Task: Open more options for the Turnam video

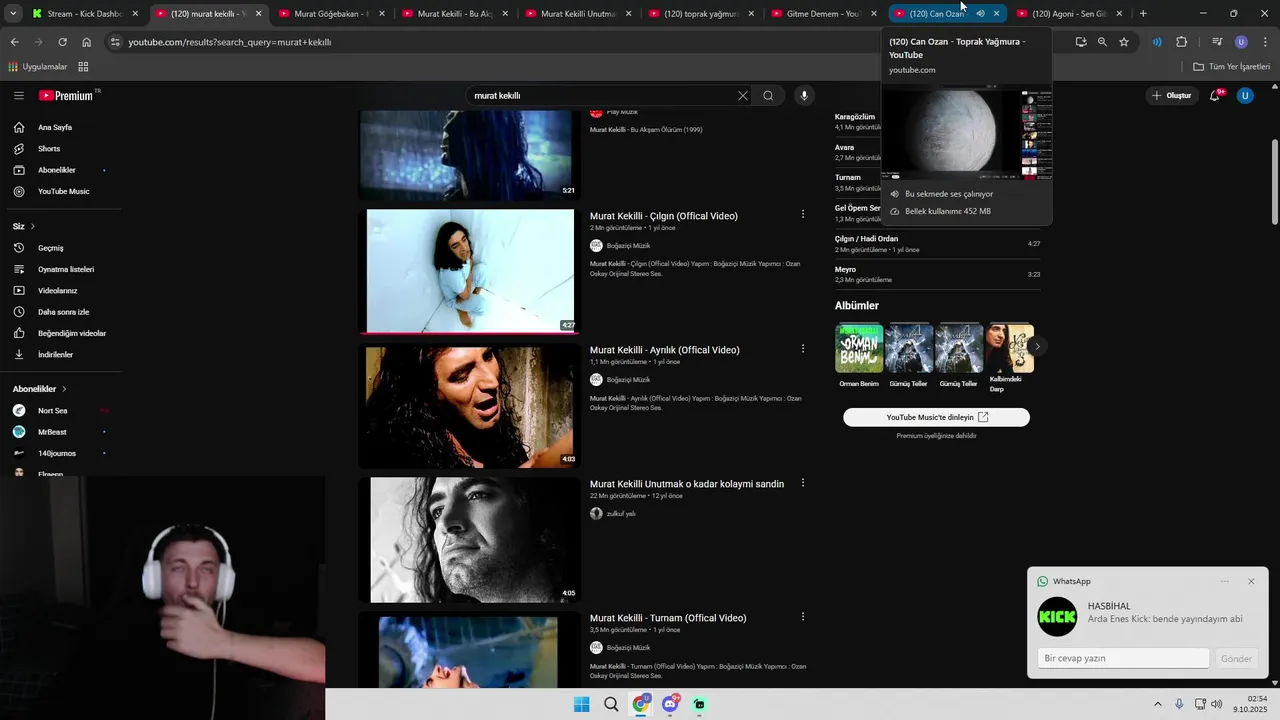Action: tap(803, 617)
